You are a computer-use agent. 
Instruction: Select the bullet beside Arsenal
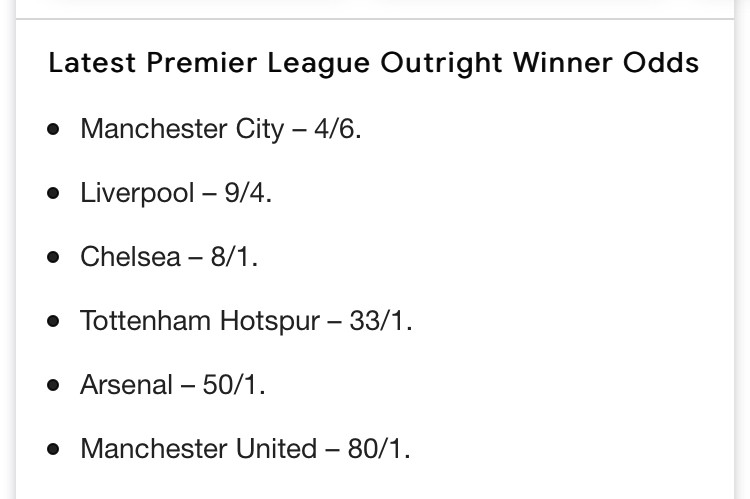pyautogui.click(x=53, y=385)
